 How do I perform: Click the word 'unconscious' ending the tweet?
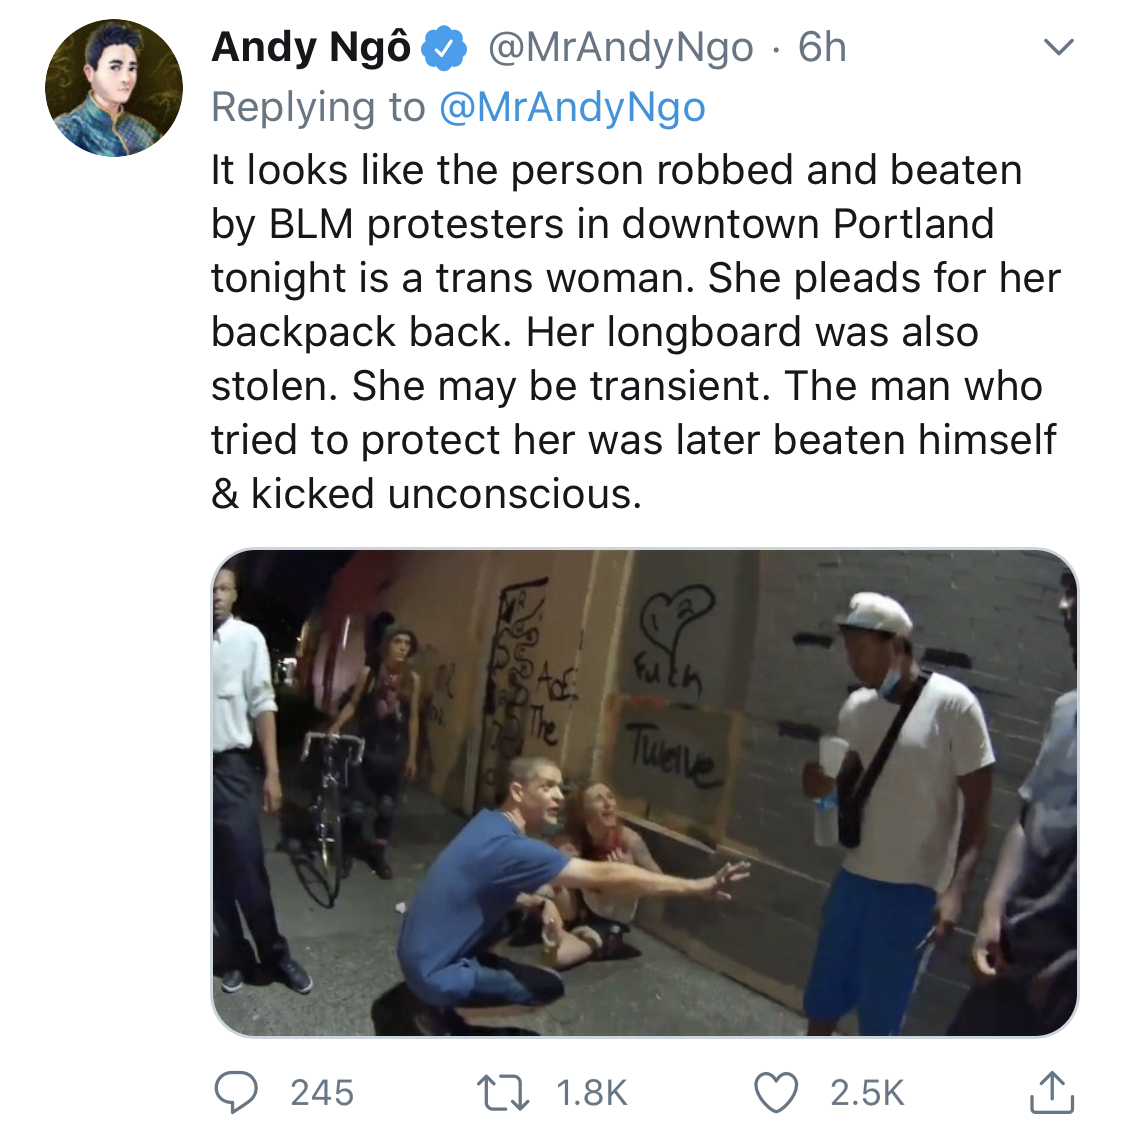514,494
